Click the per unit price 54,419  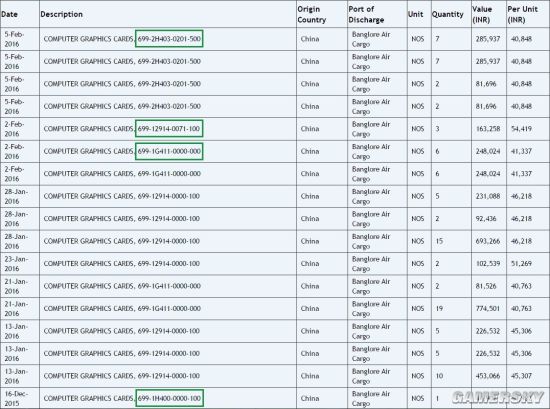[x=521, y=129]
